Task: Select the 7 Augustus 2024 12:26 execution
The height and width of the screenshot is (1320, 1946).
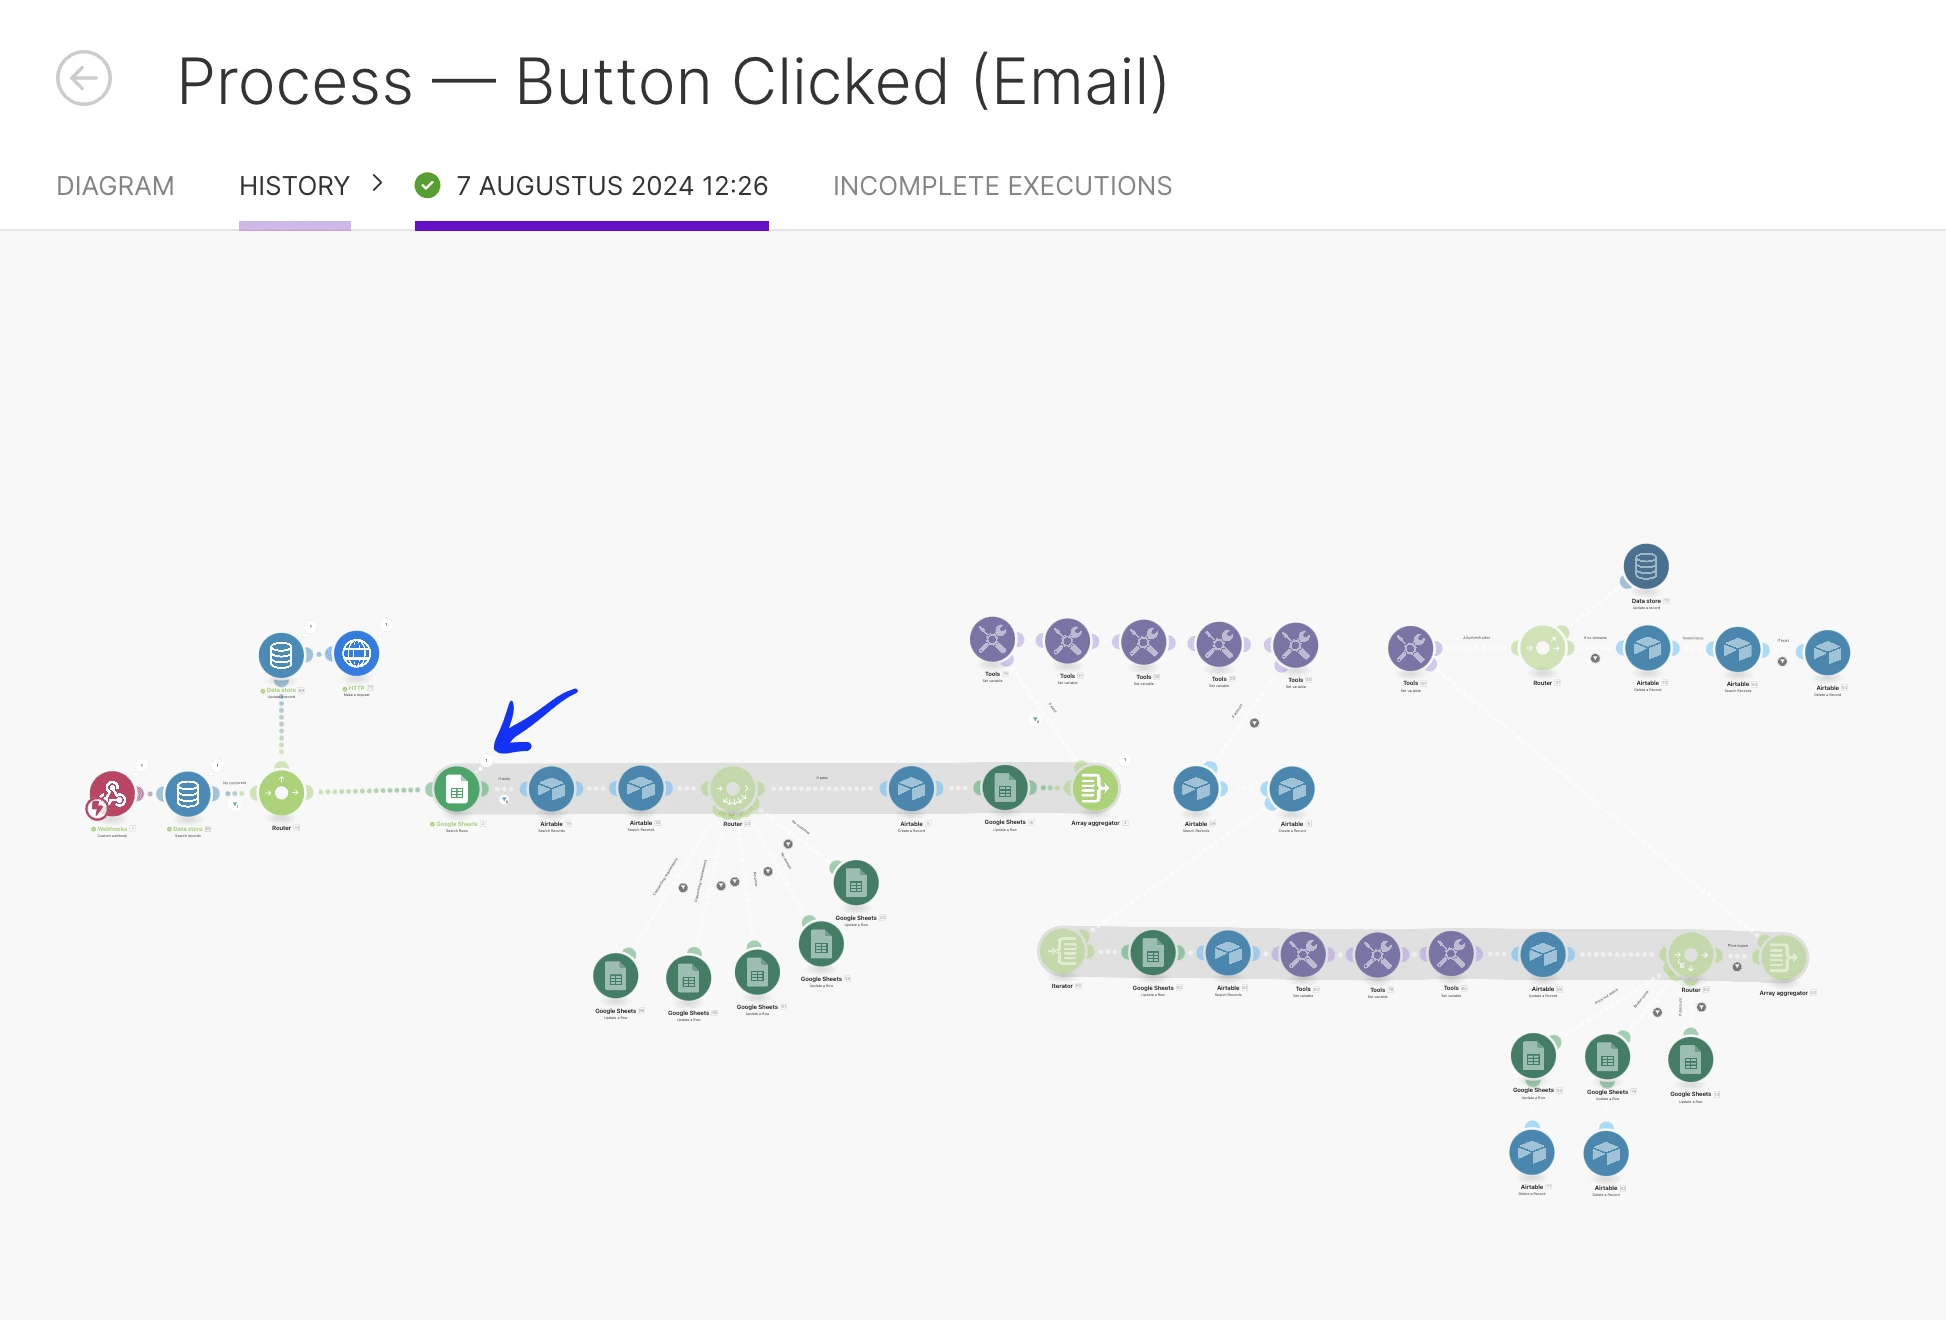Action: click(612, 186)
